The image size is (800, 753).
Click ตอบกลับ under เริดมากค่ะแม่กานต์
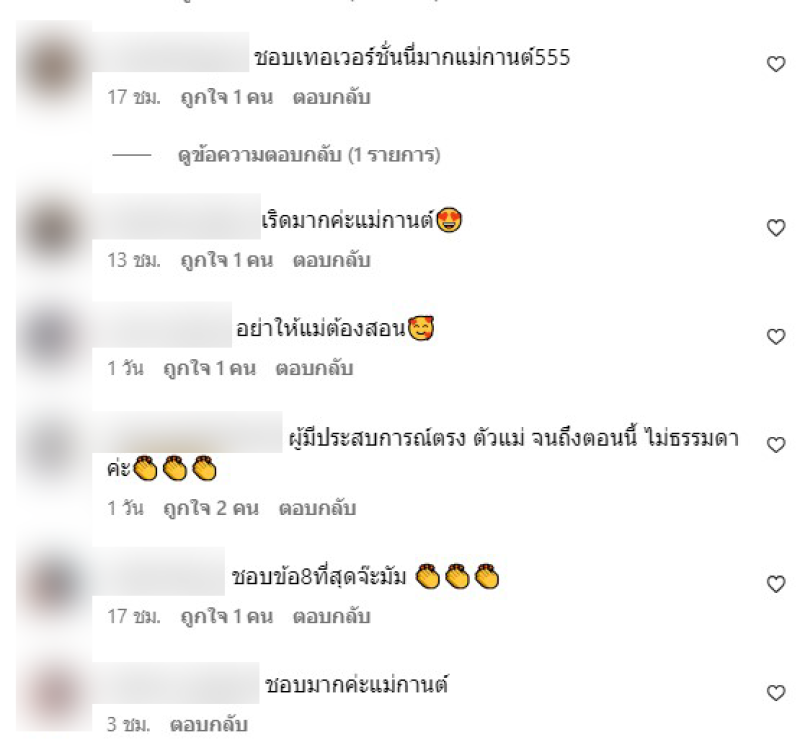point(331,260)
